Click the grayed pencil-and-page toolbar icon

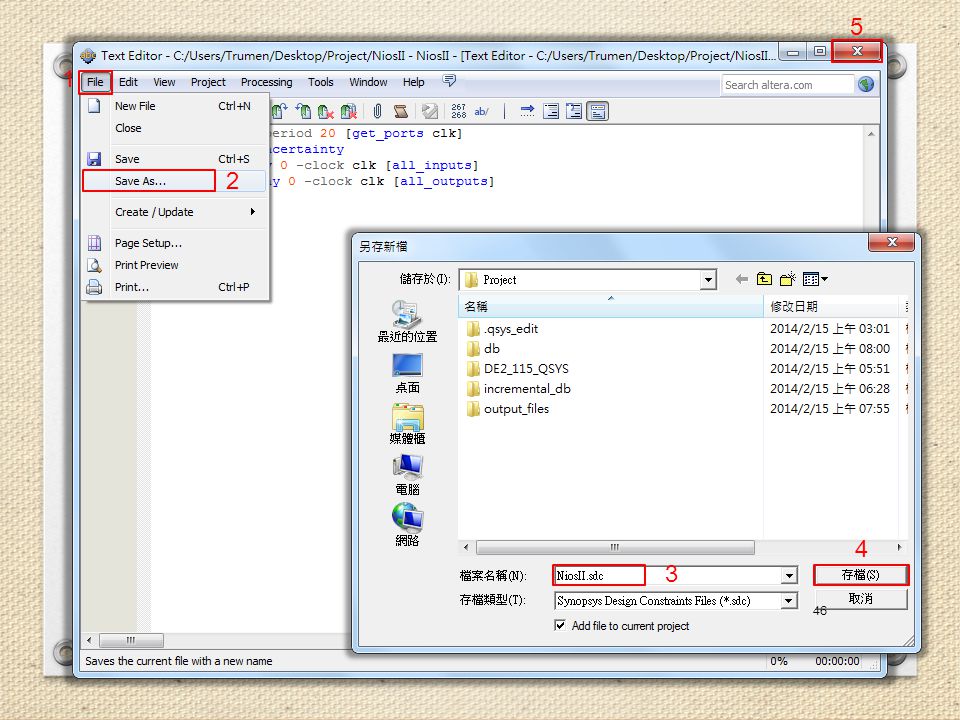430,111
